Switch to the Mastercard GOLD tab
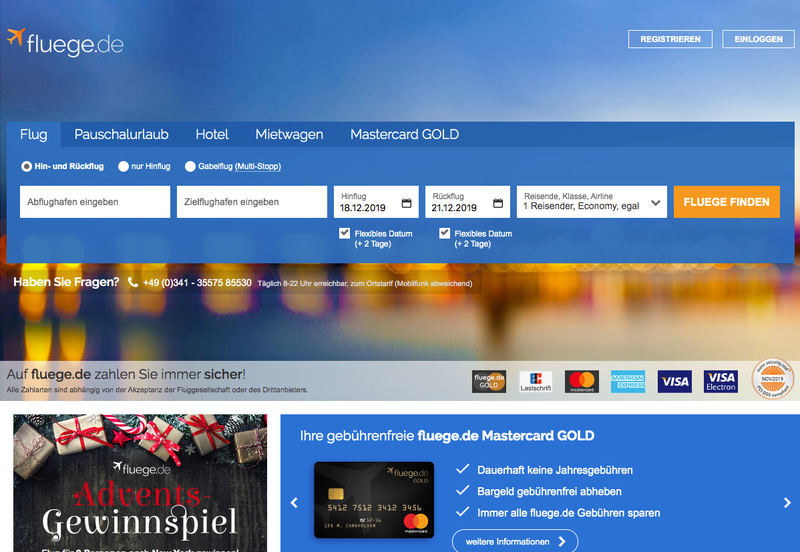Screen dimensions: 800x552 coord(405,134)
